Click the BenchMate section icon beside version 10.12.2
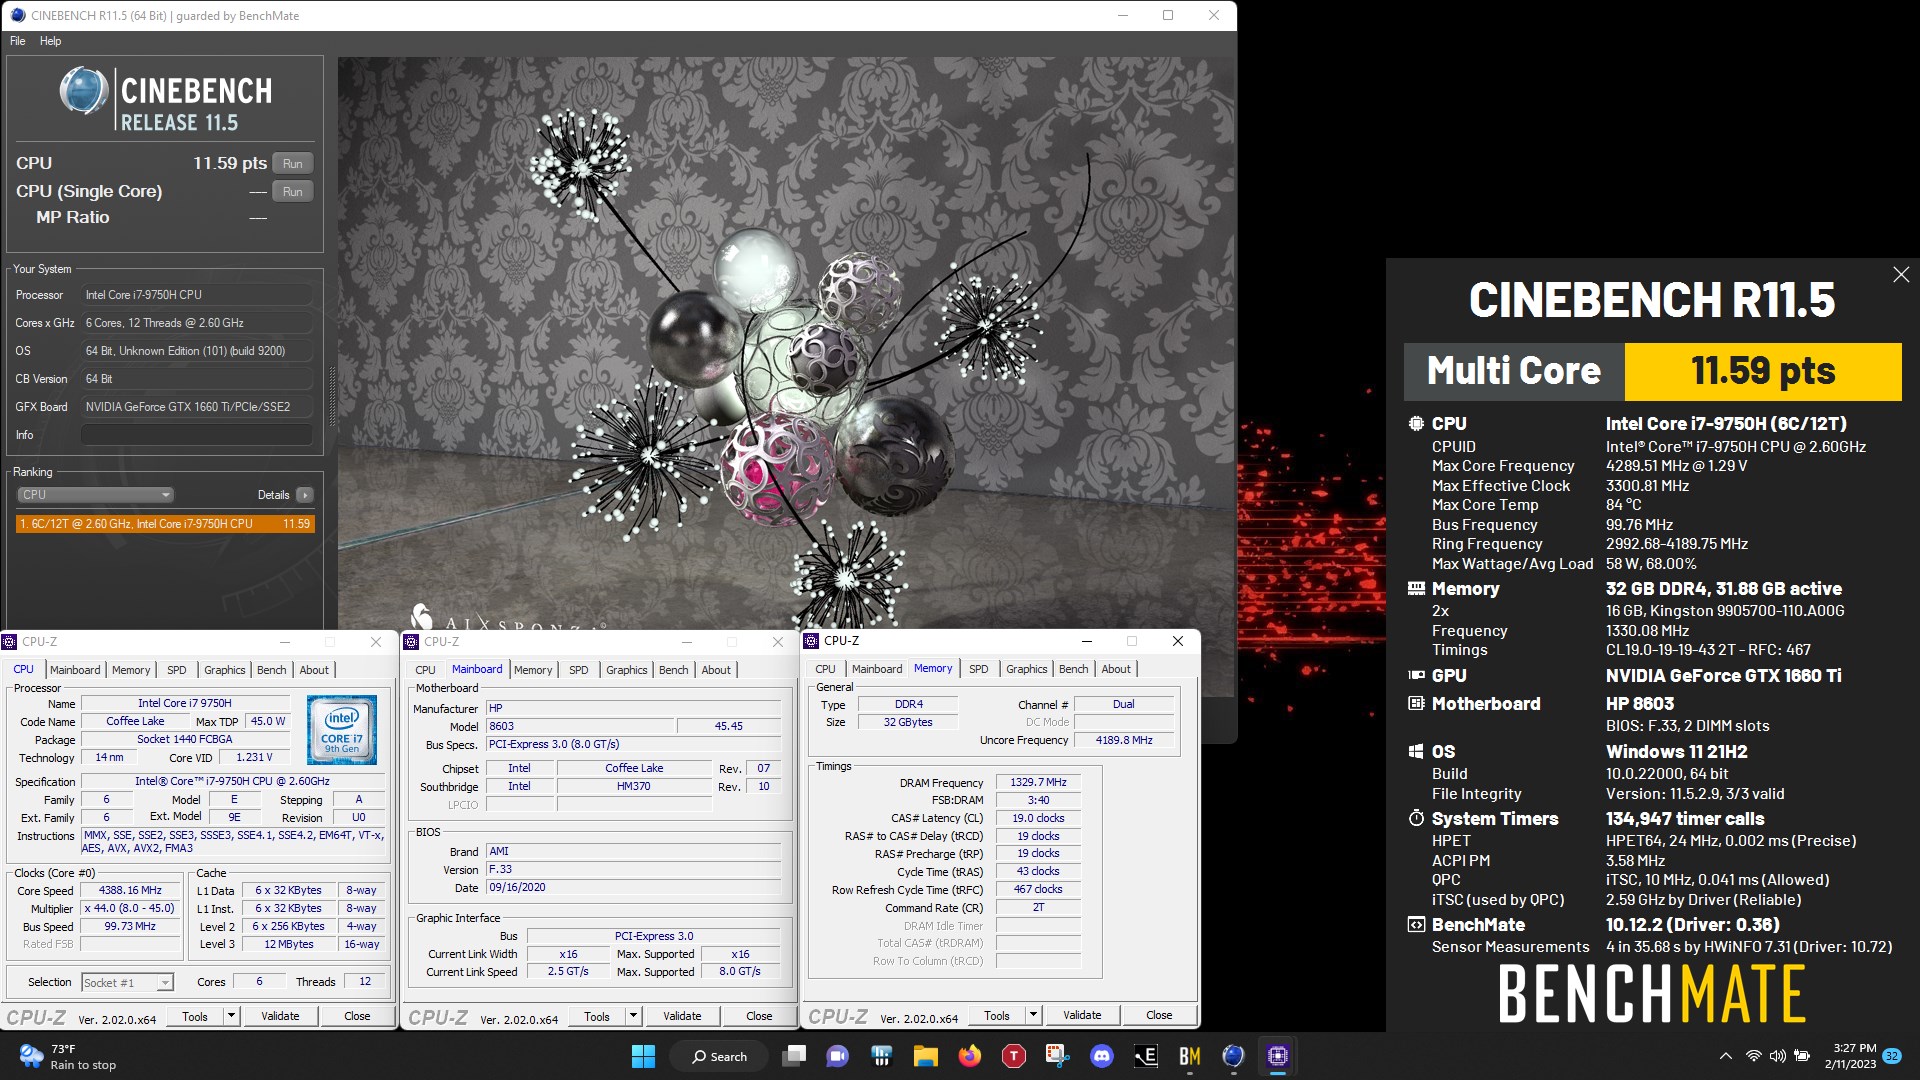The image size is (1920, 1080). [x=1416, y=924]
